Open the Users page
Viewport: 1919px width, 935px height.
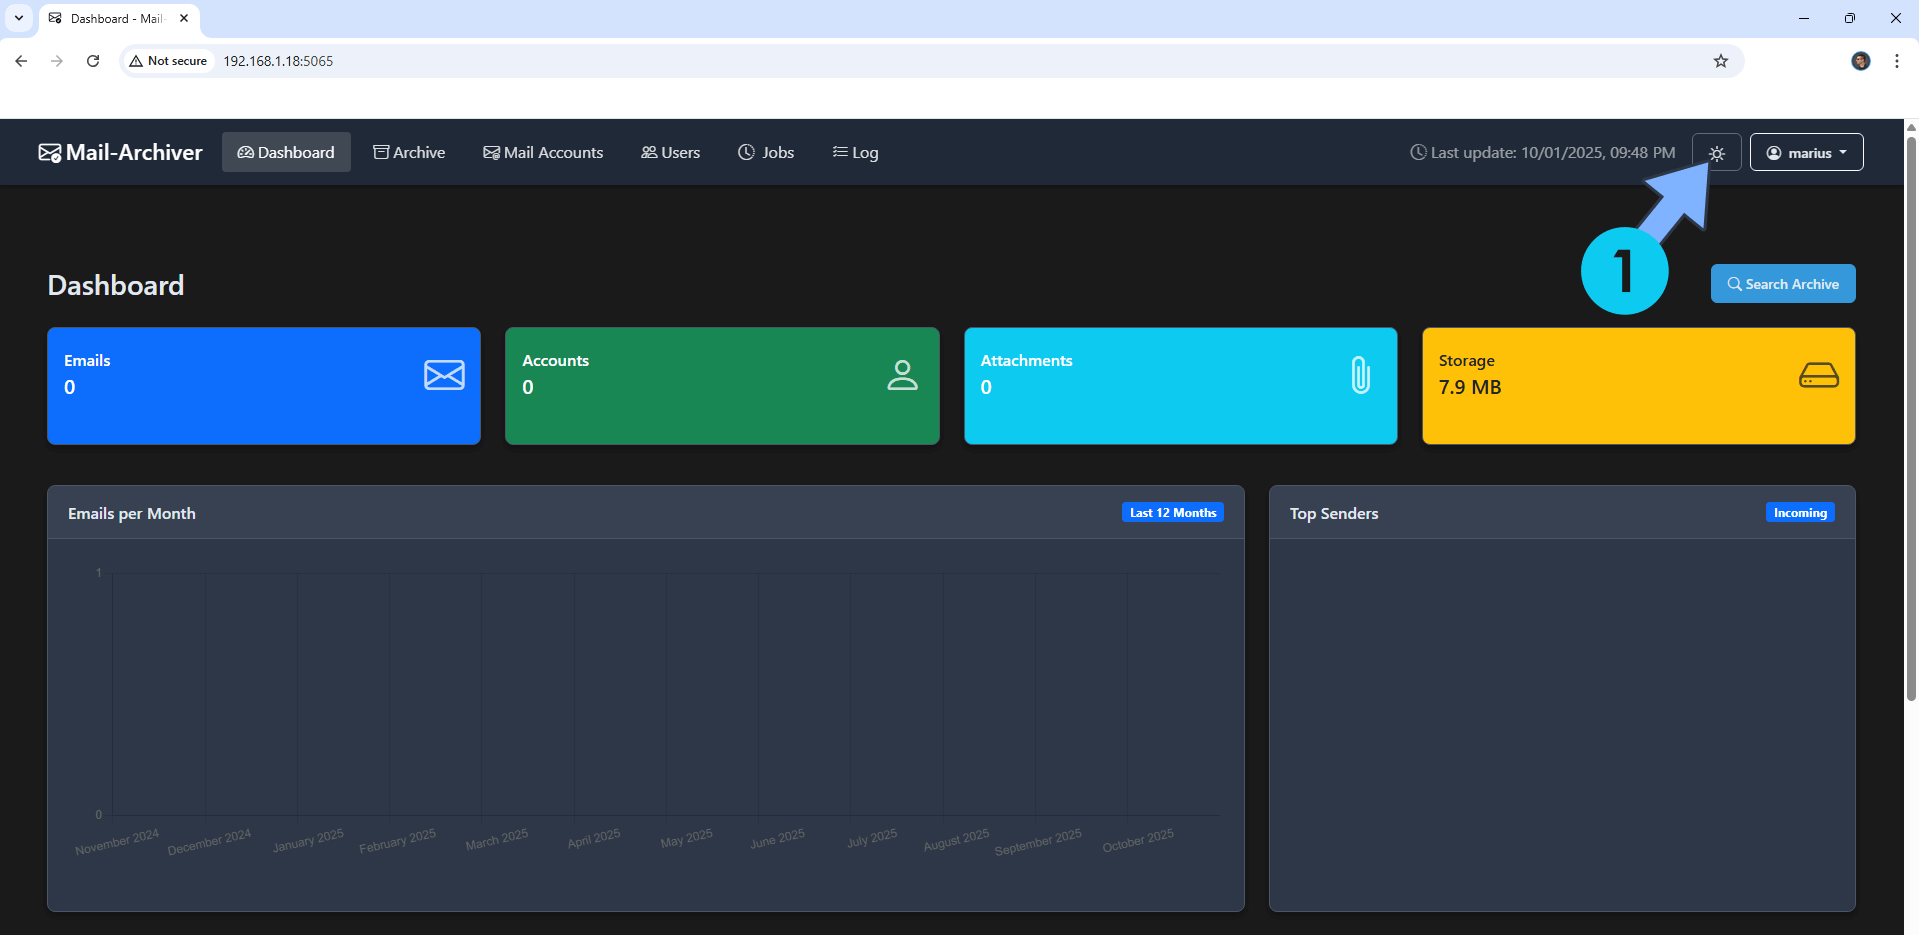[670, 152]
